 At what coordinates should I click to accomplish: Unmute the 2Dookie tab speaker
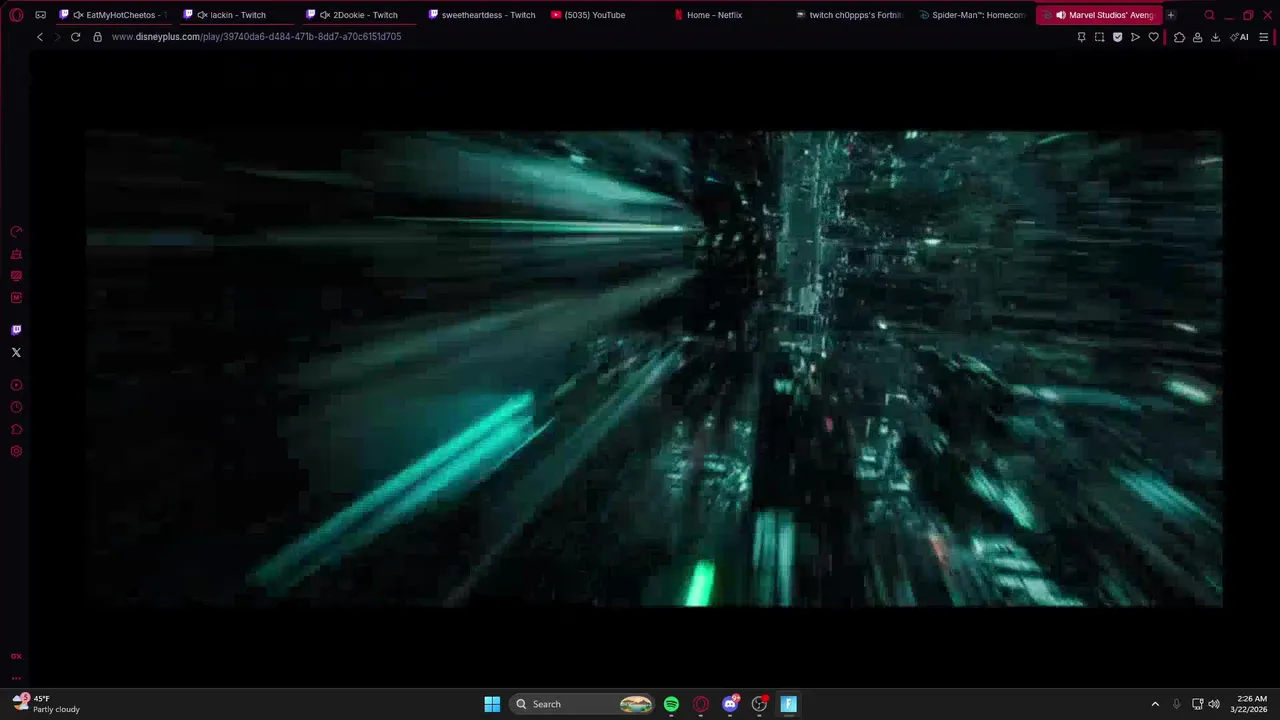pos(325,15)
